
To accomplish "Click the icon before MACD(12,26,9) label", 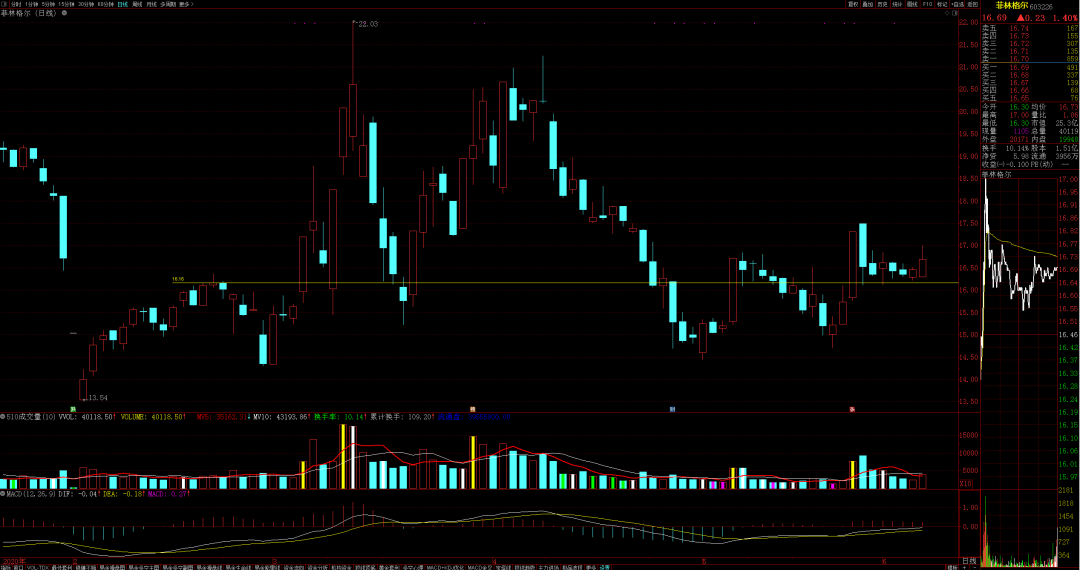I will 3,494.
